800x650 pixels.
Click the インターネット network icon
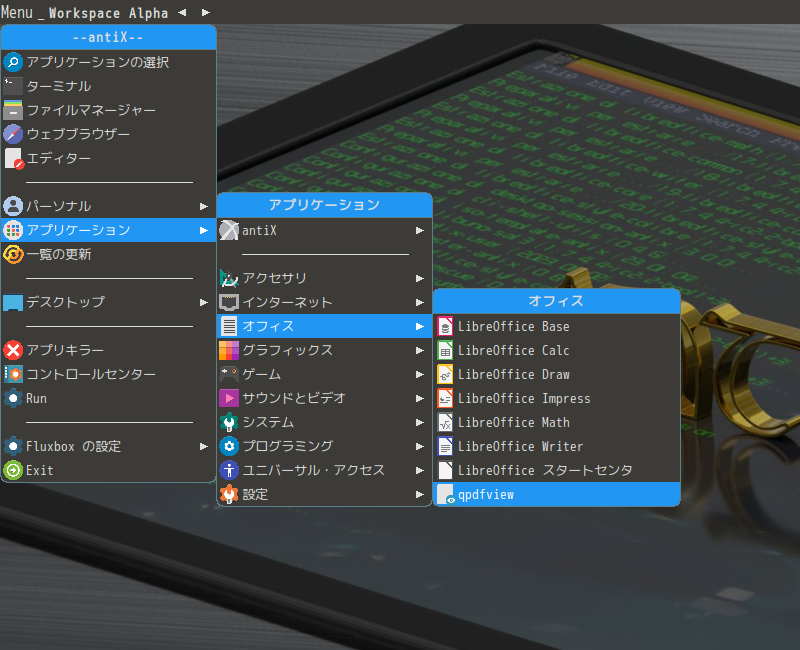(229, 302)
